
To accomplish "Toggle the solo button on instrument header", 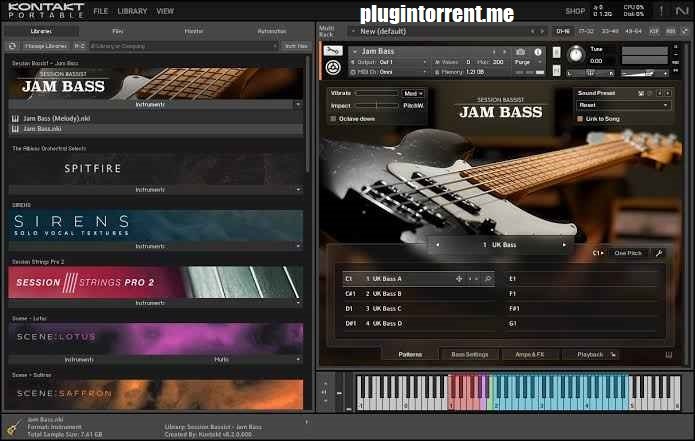I will click(556, 52).
